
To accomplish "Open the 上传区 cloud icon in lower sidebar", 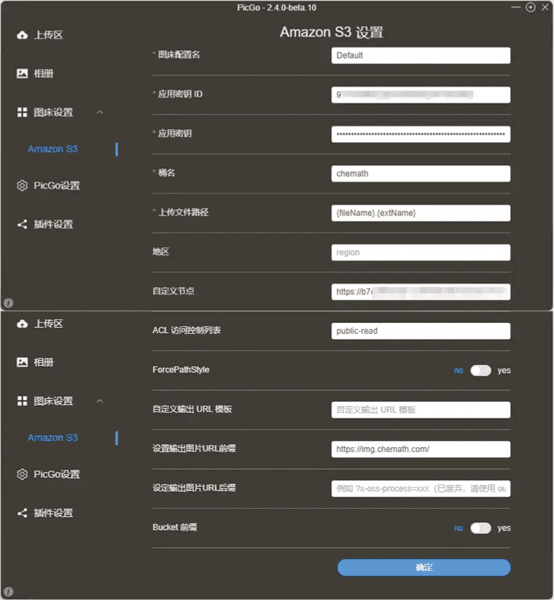I will point(22,324).
